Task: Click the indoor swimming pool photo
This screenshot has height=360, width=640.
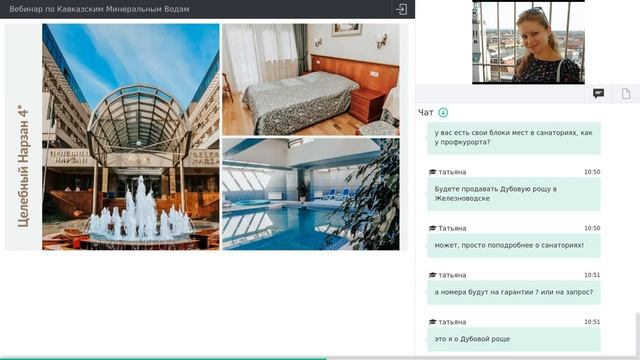Action: 311,194
